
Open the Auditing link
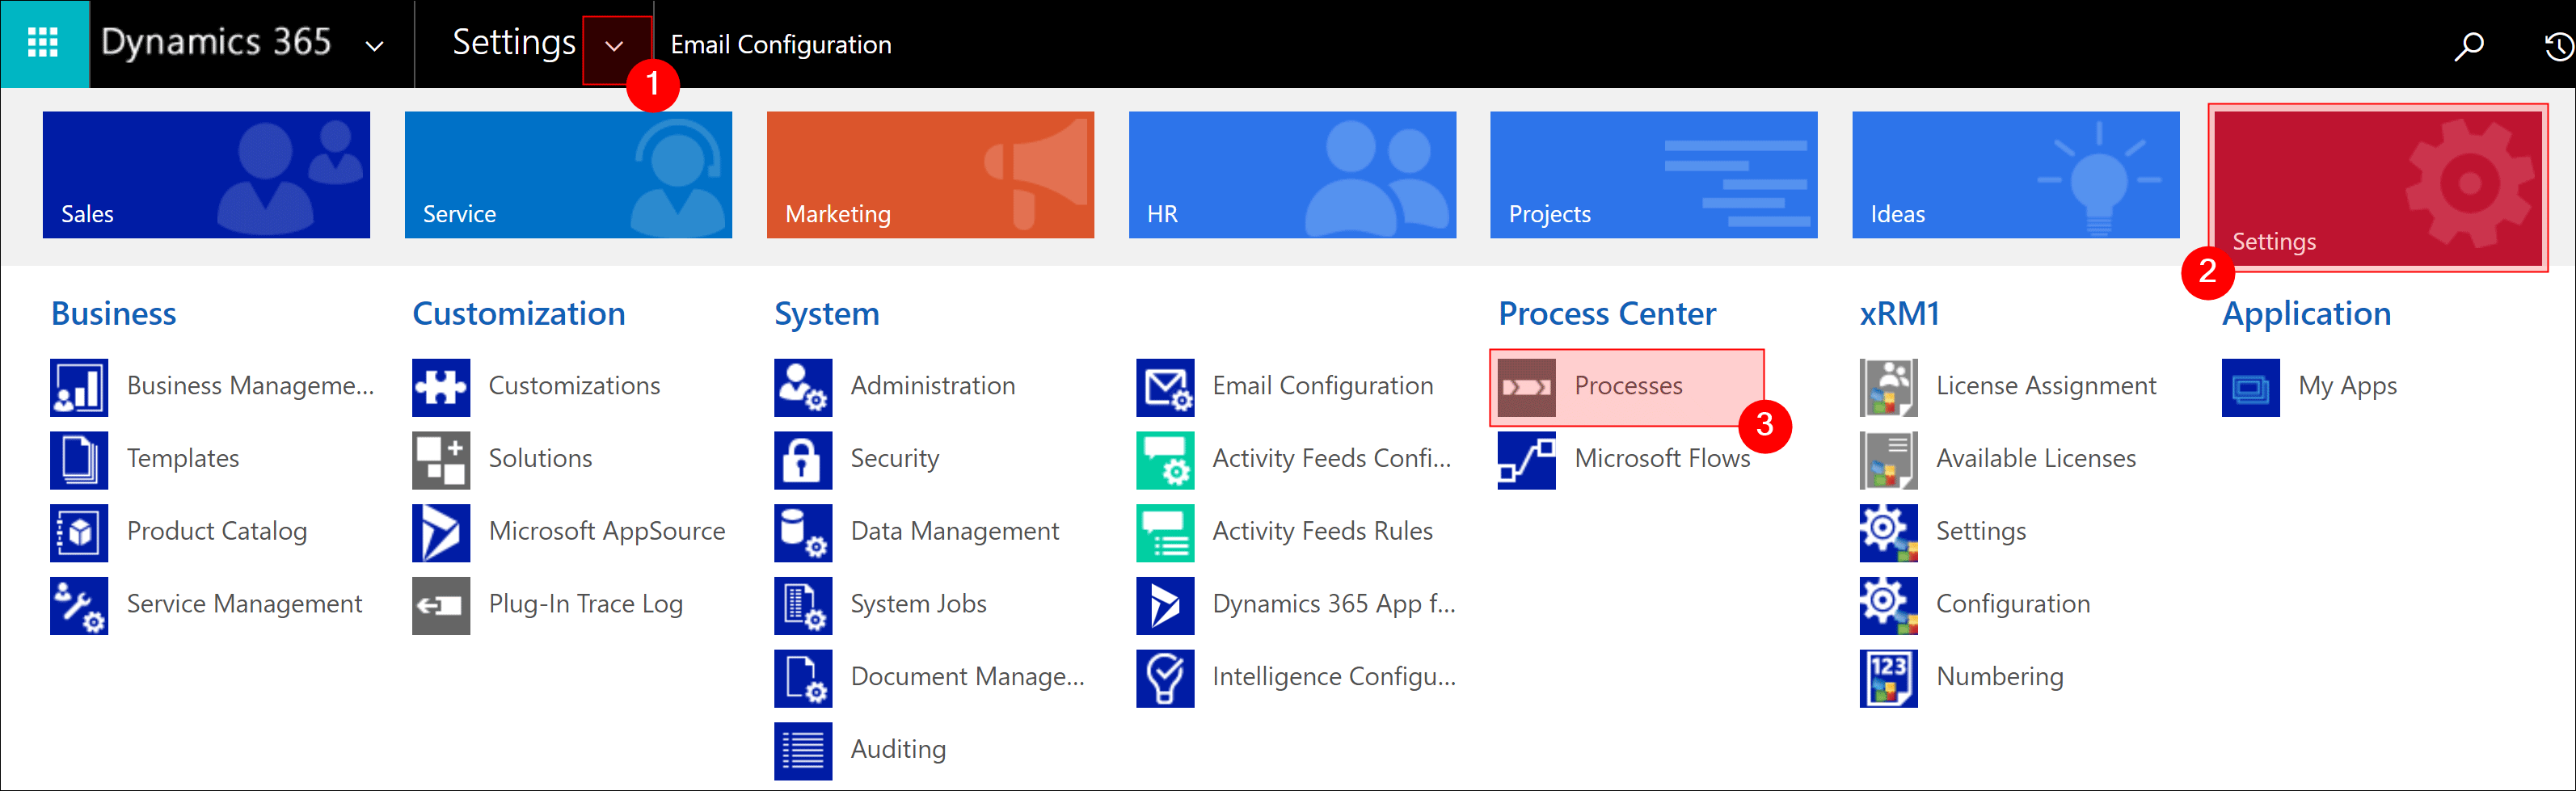point(898,750)
